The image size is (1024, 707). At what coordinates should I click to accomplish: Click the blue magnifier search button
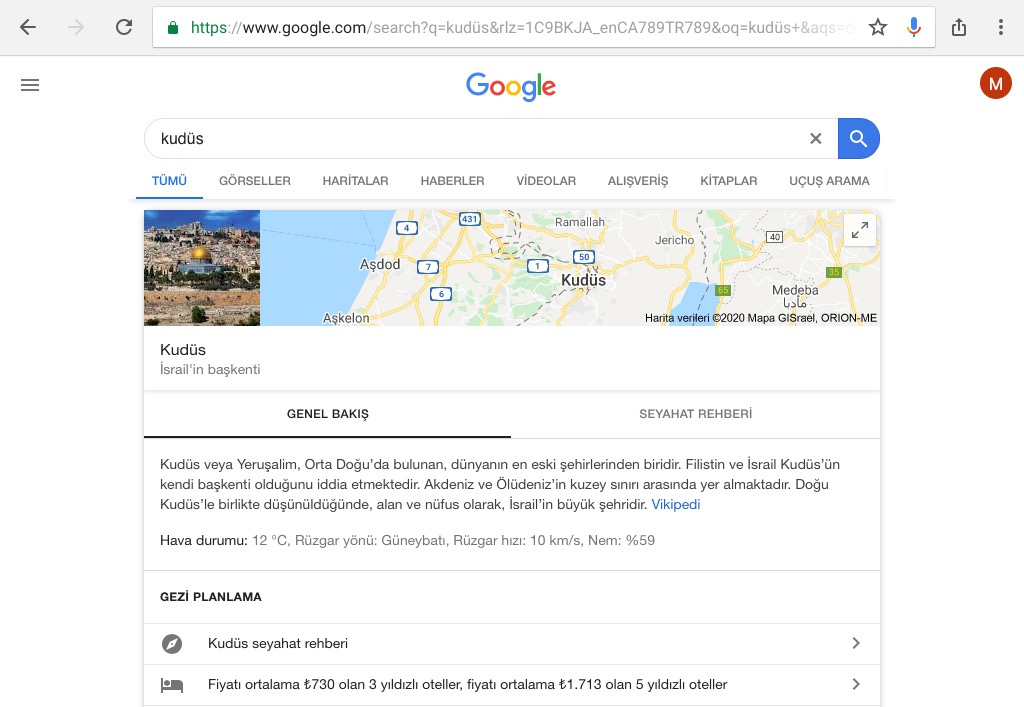pyautogui.click(x=858, y=138)
